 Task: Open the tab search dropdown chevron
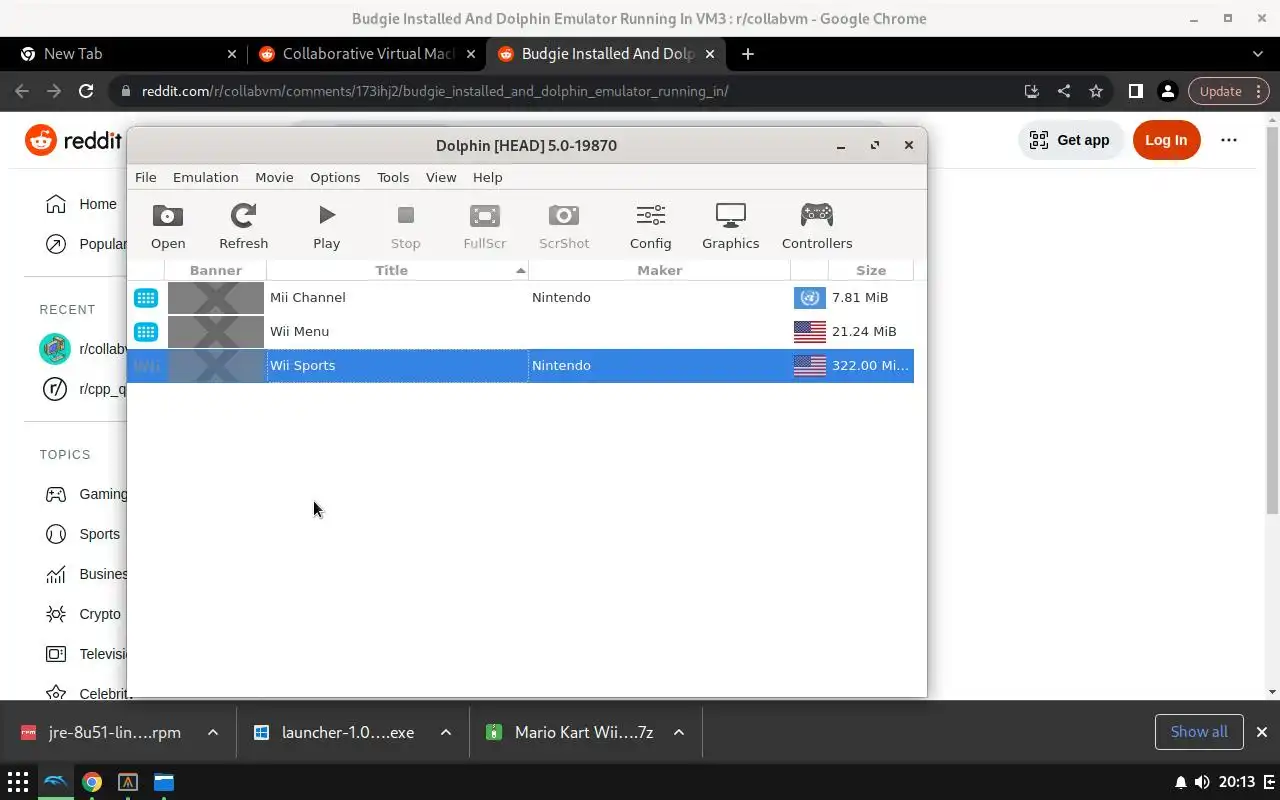click(1258, 54)
